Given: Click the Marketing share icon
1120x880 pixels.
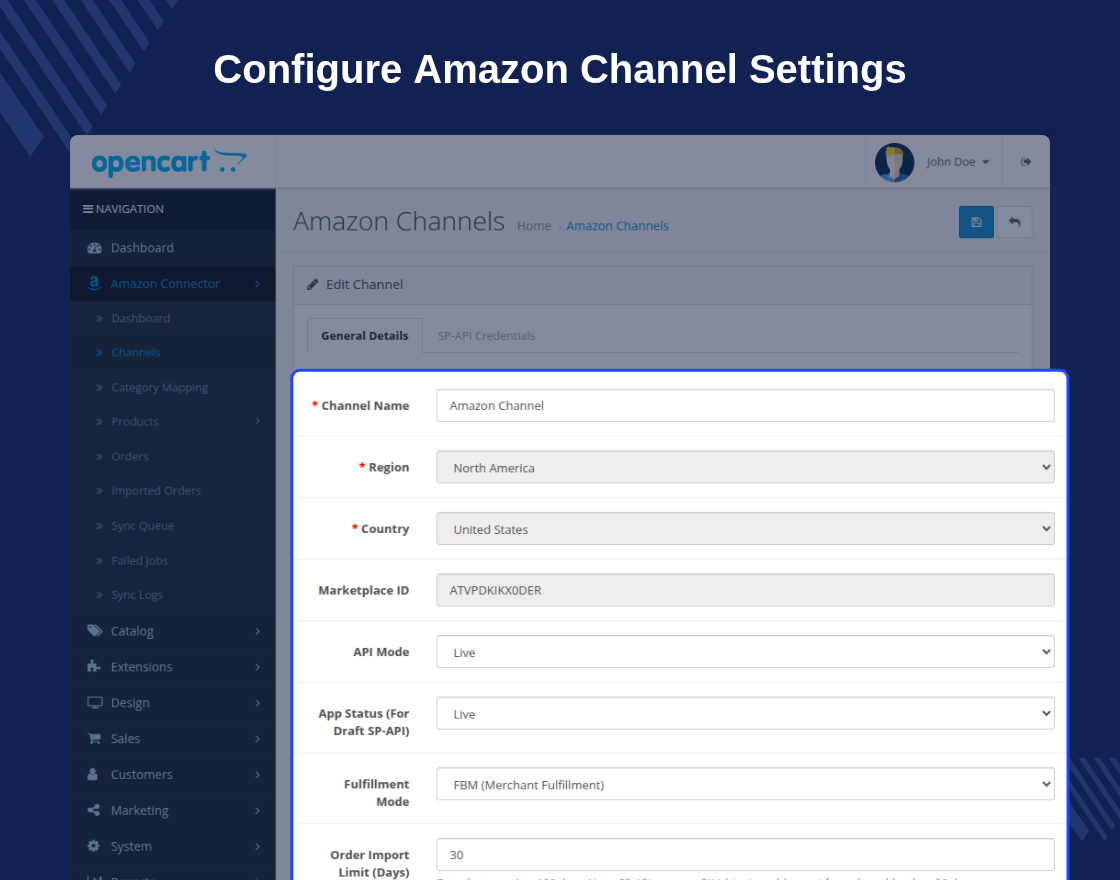Looking at the screenshot, I should (x=94, y=810).
